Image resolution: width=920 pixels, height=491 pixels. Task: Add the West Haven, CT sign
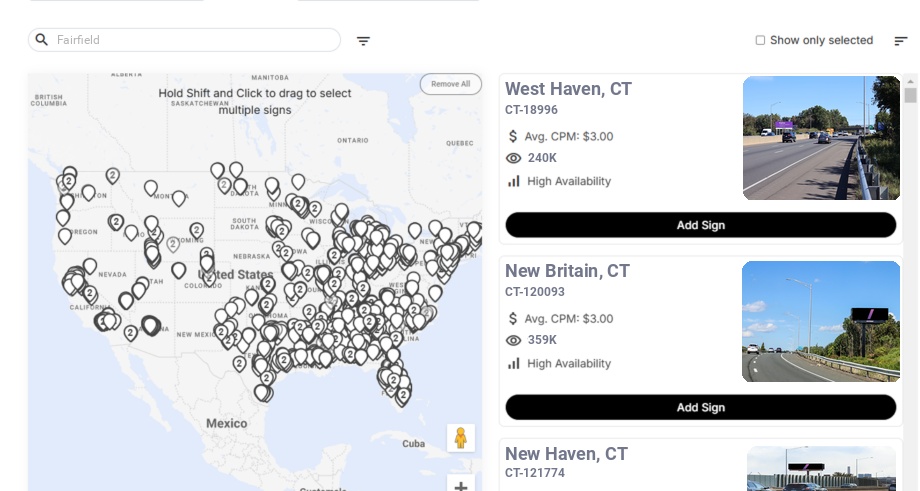click(x=700, y=225)
